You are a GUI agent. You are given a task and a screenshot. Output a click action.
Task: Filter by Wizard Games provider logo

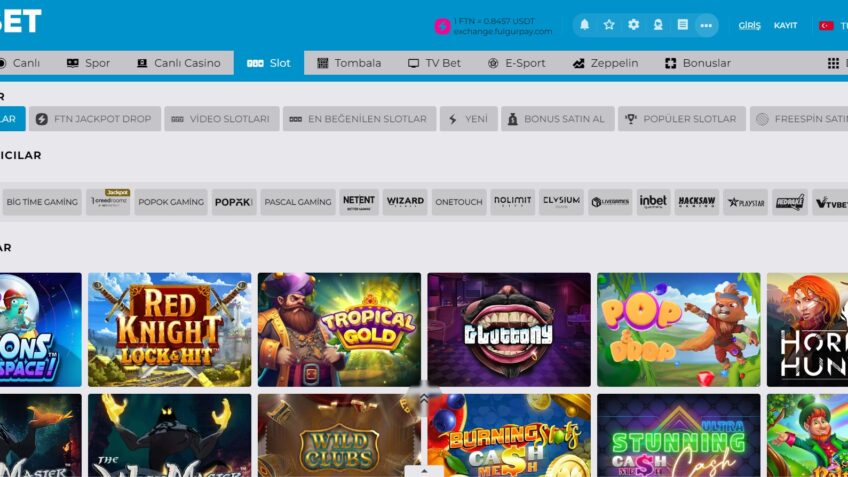coord(405,202)
